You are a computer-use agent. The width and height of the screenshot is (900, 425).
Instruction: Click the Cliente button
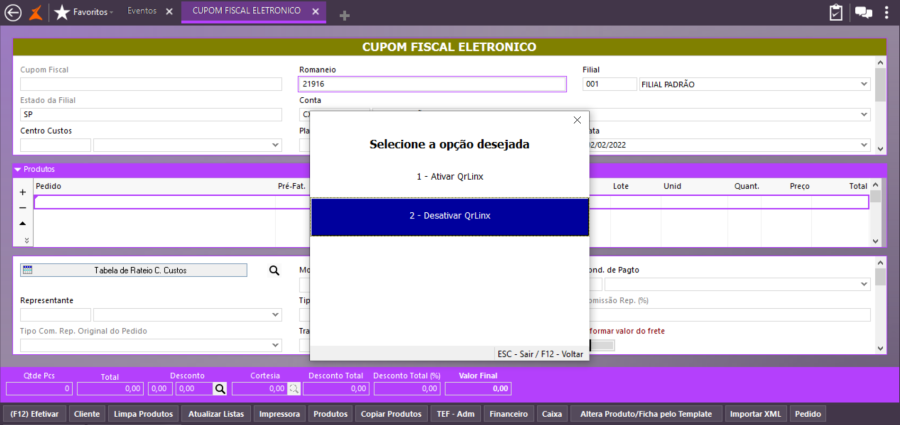87,414
